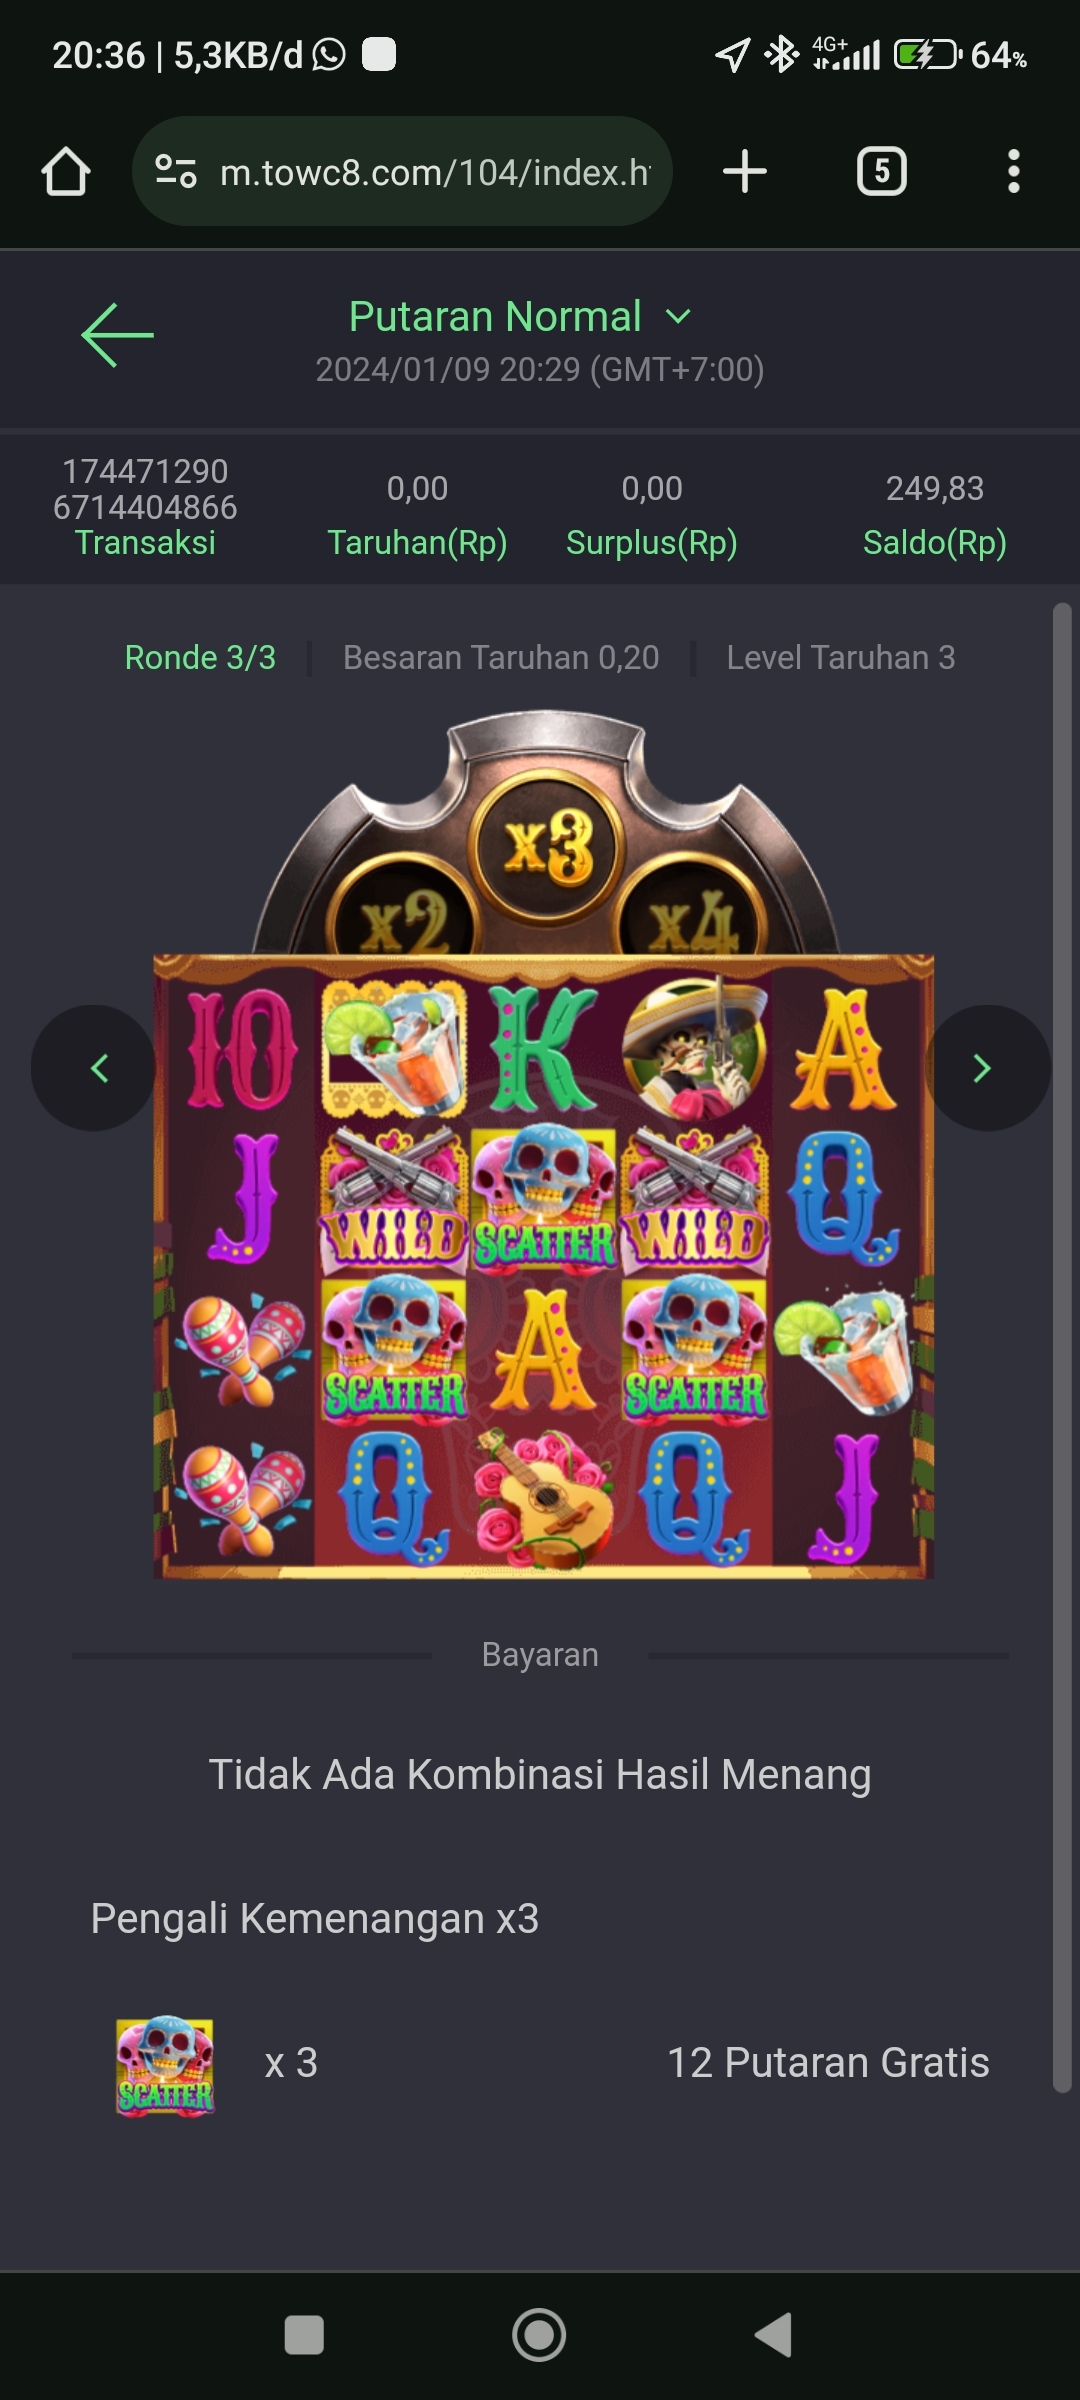
Task: Click the x3 multiplier badge
Action: point(548,846)
